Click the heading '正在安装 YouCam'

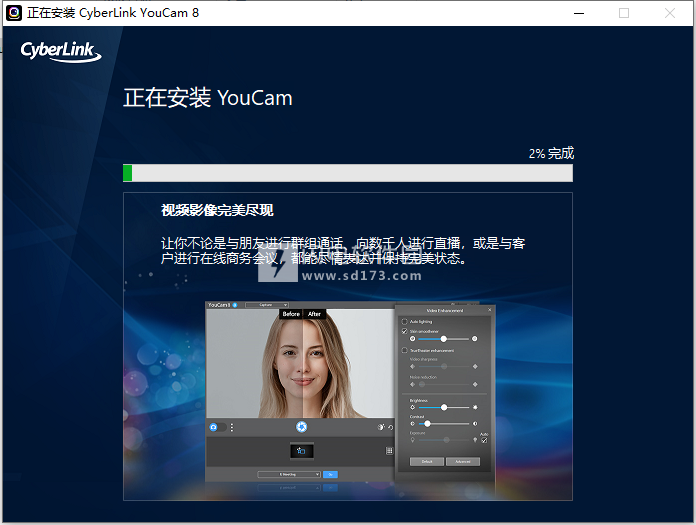pyautogui.click(x=208, y=98)
